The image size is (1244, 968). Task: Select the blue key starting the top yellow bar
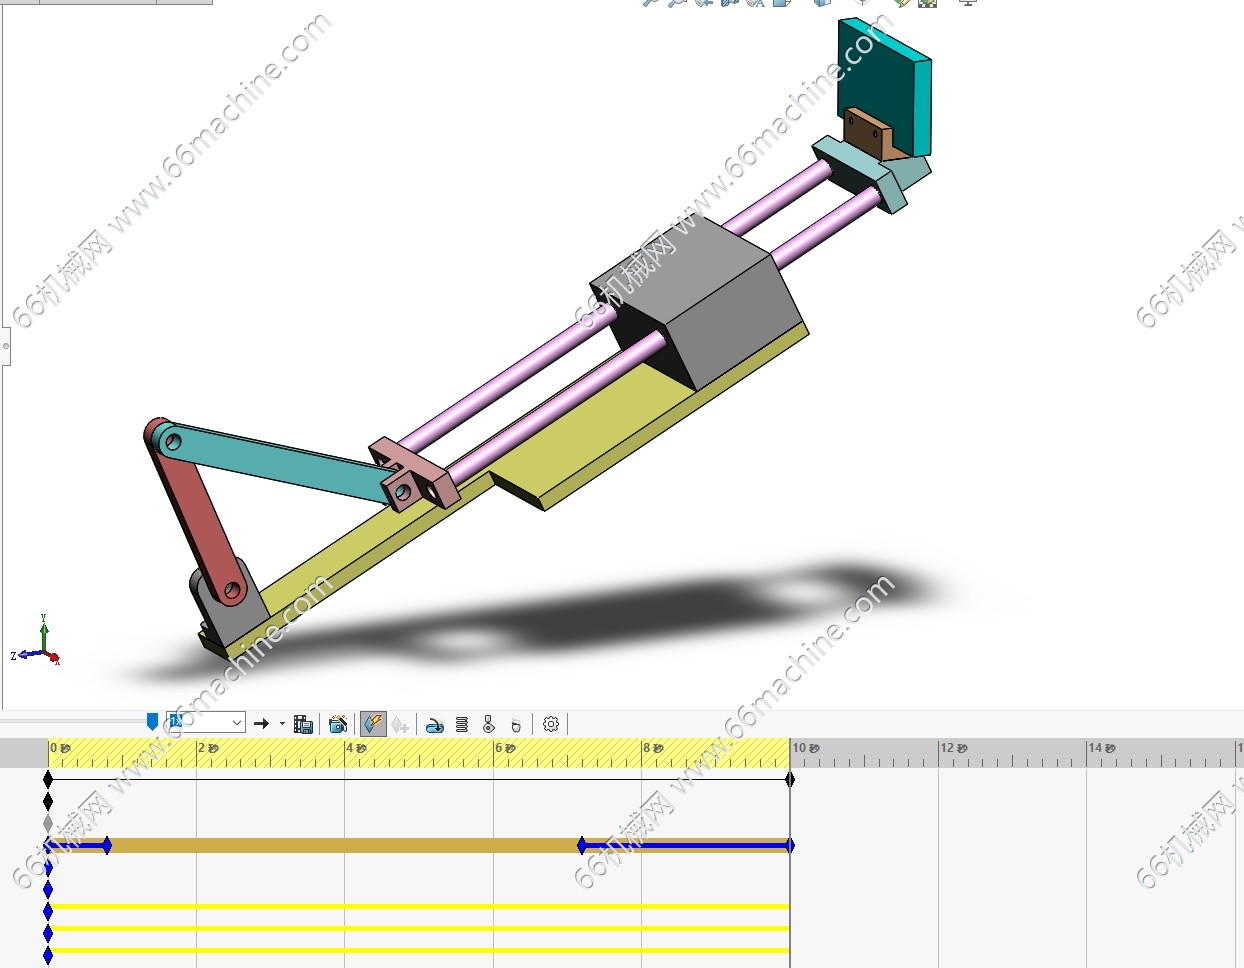48,910
